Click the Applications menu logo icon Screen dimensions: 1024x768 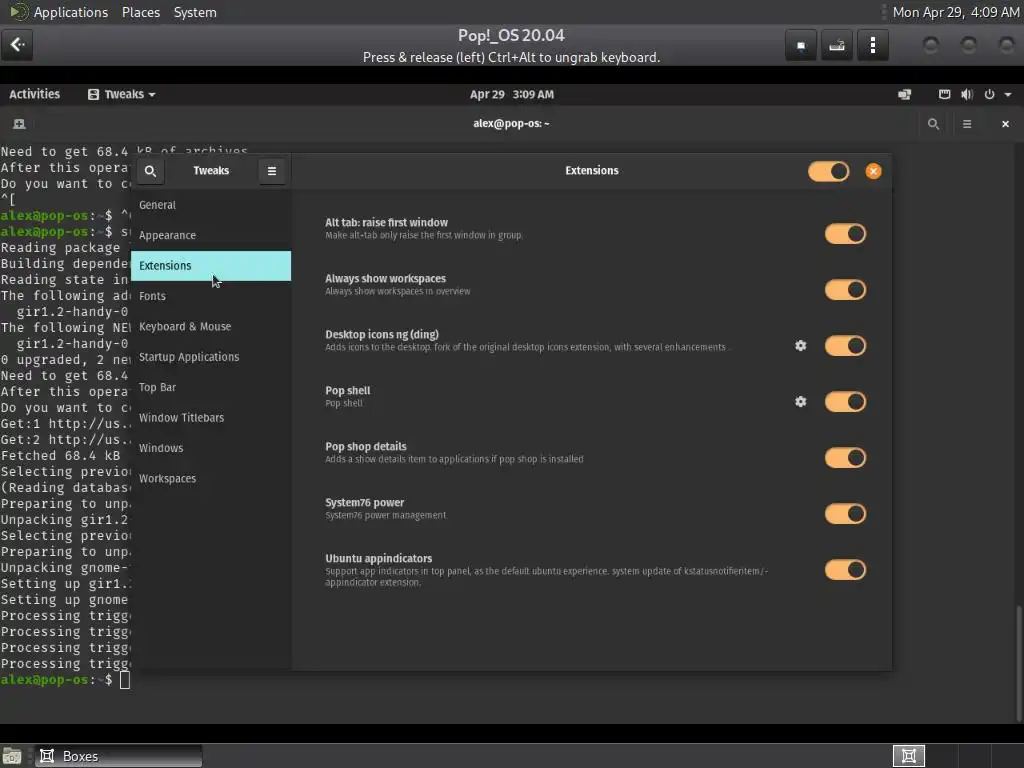pos(19,12)
